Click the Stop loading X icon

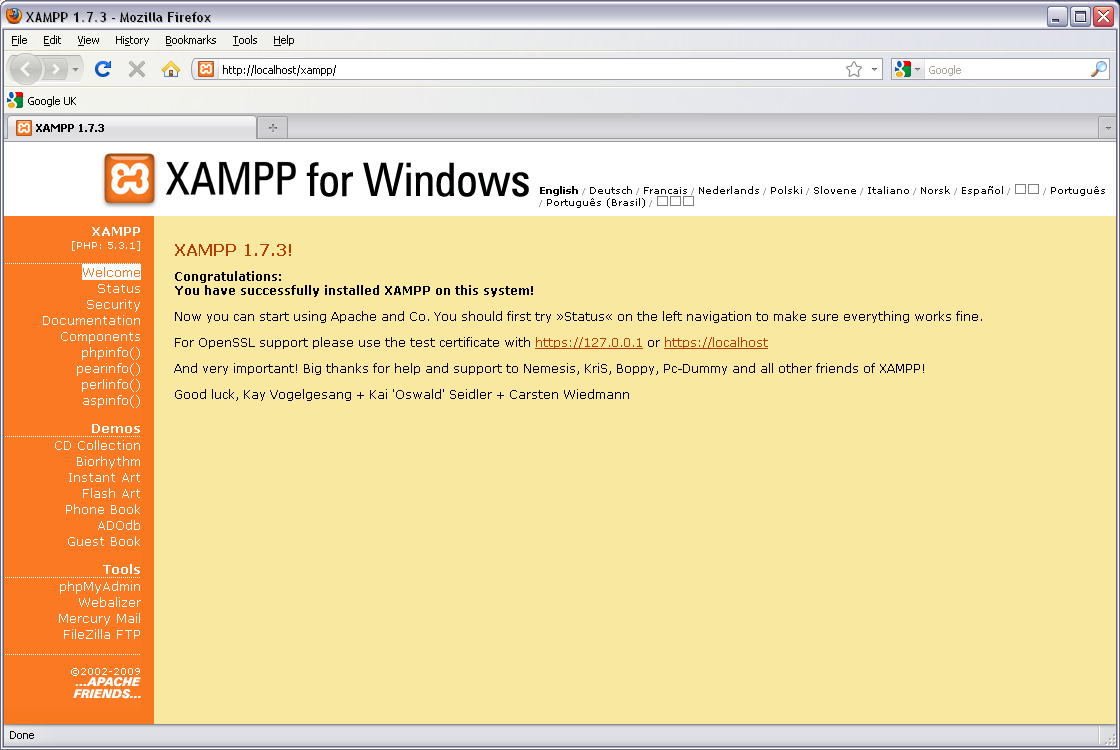[x=137, y=69]
